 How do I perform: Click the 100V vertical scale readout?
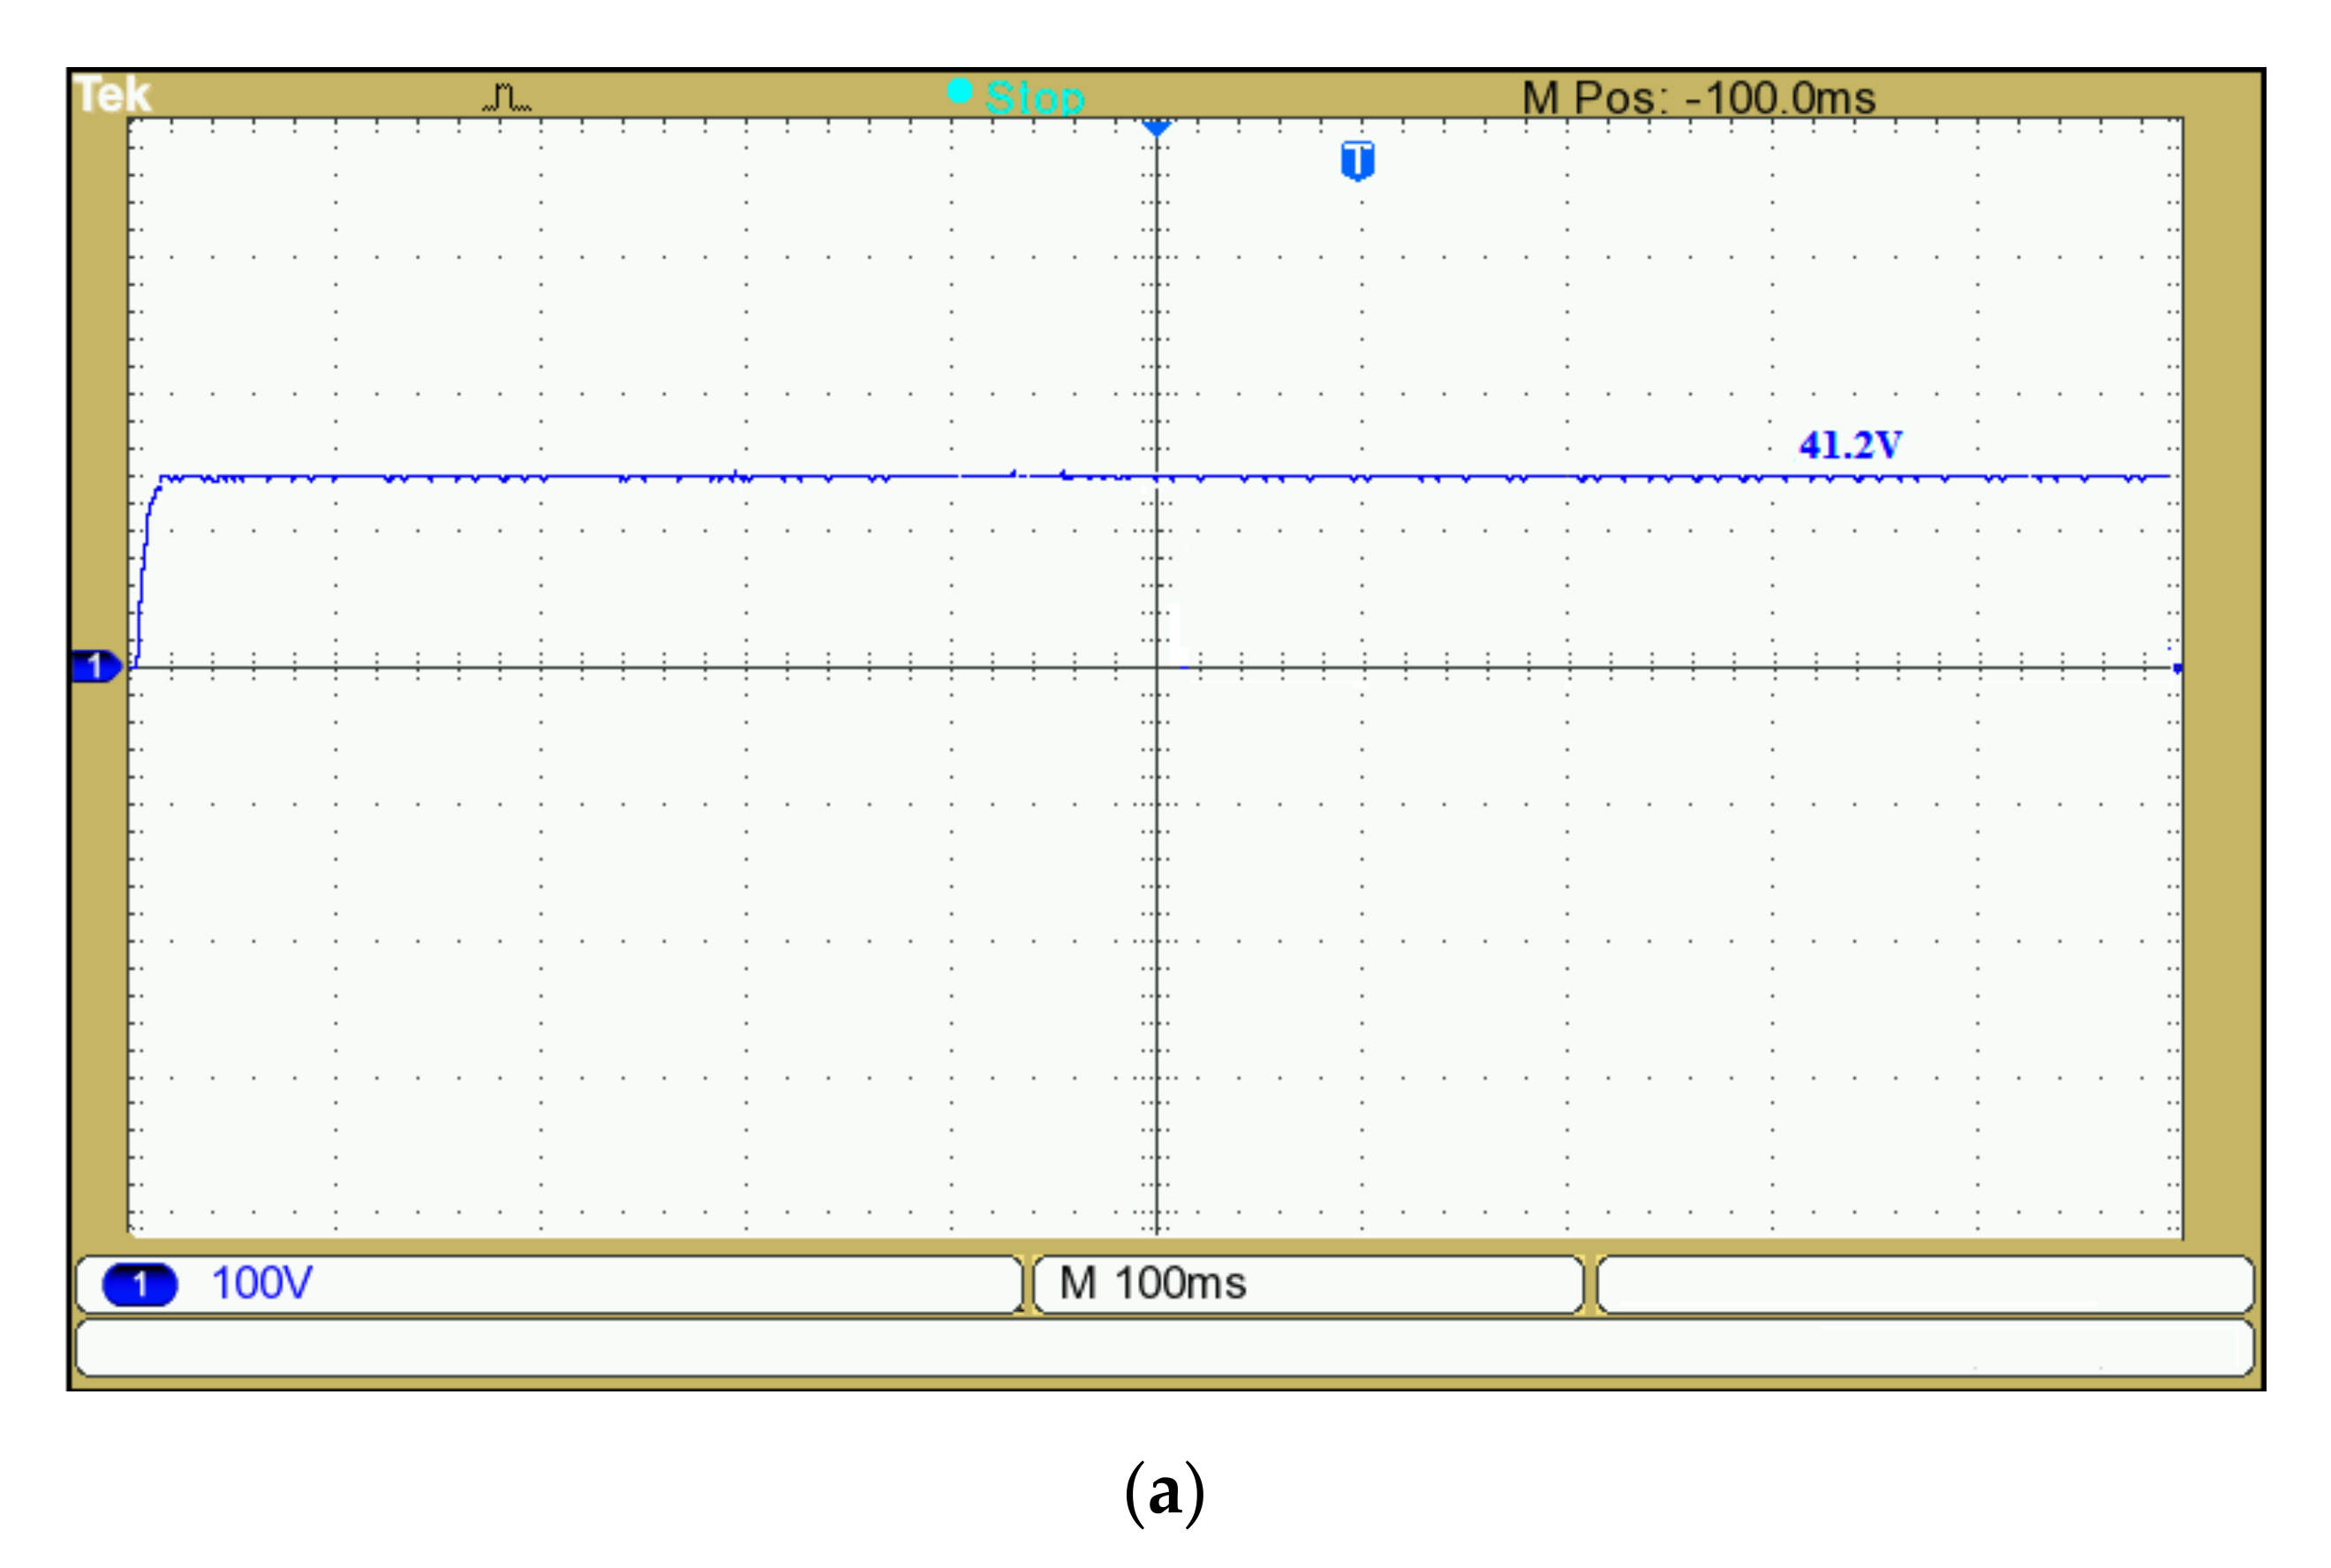point(262,1283)
